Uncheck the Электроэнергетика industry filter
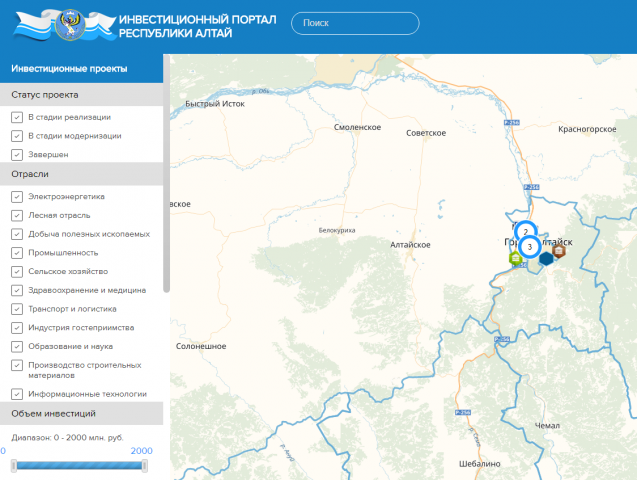This screenshot has width=637, height=480. coord(17,197)
